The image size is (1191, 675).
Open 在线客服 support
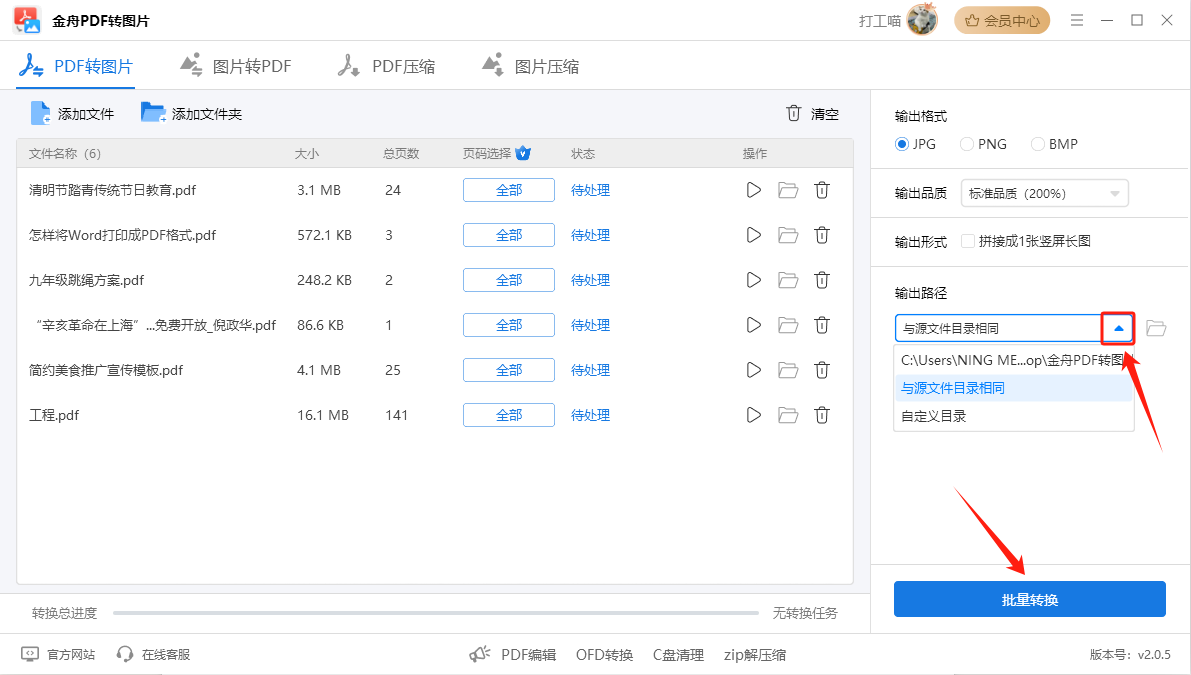click(x=153, y=654)
